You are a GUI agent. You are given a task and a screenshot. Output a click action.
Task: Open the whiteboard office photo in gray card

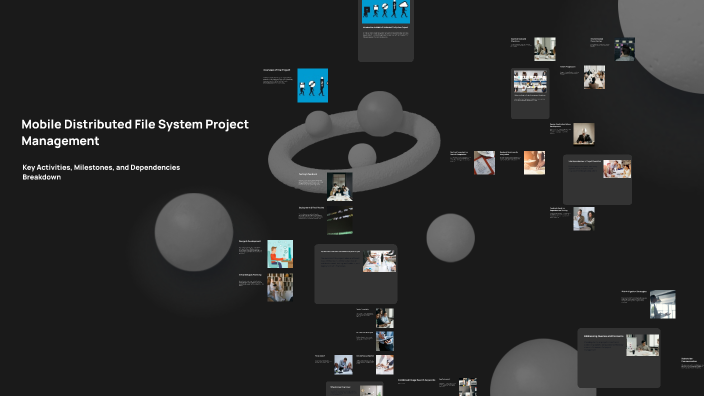pyautogui.click(x=642, y=345)
